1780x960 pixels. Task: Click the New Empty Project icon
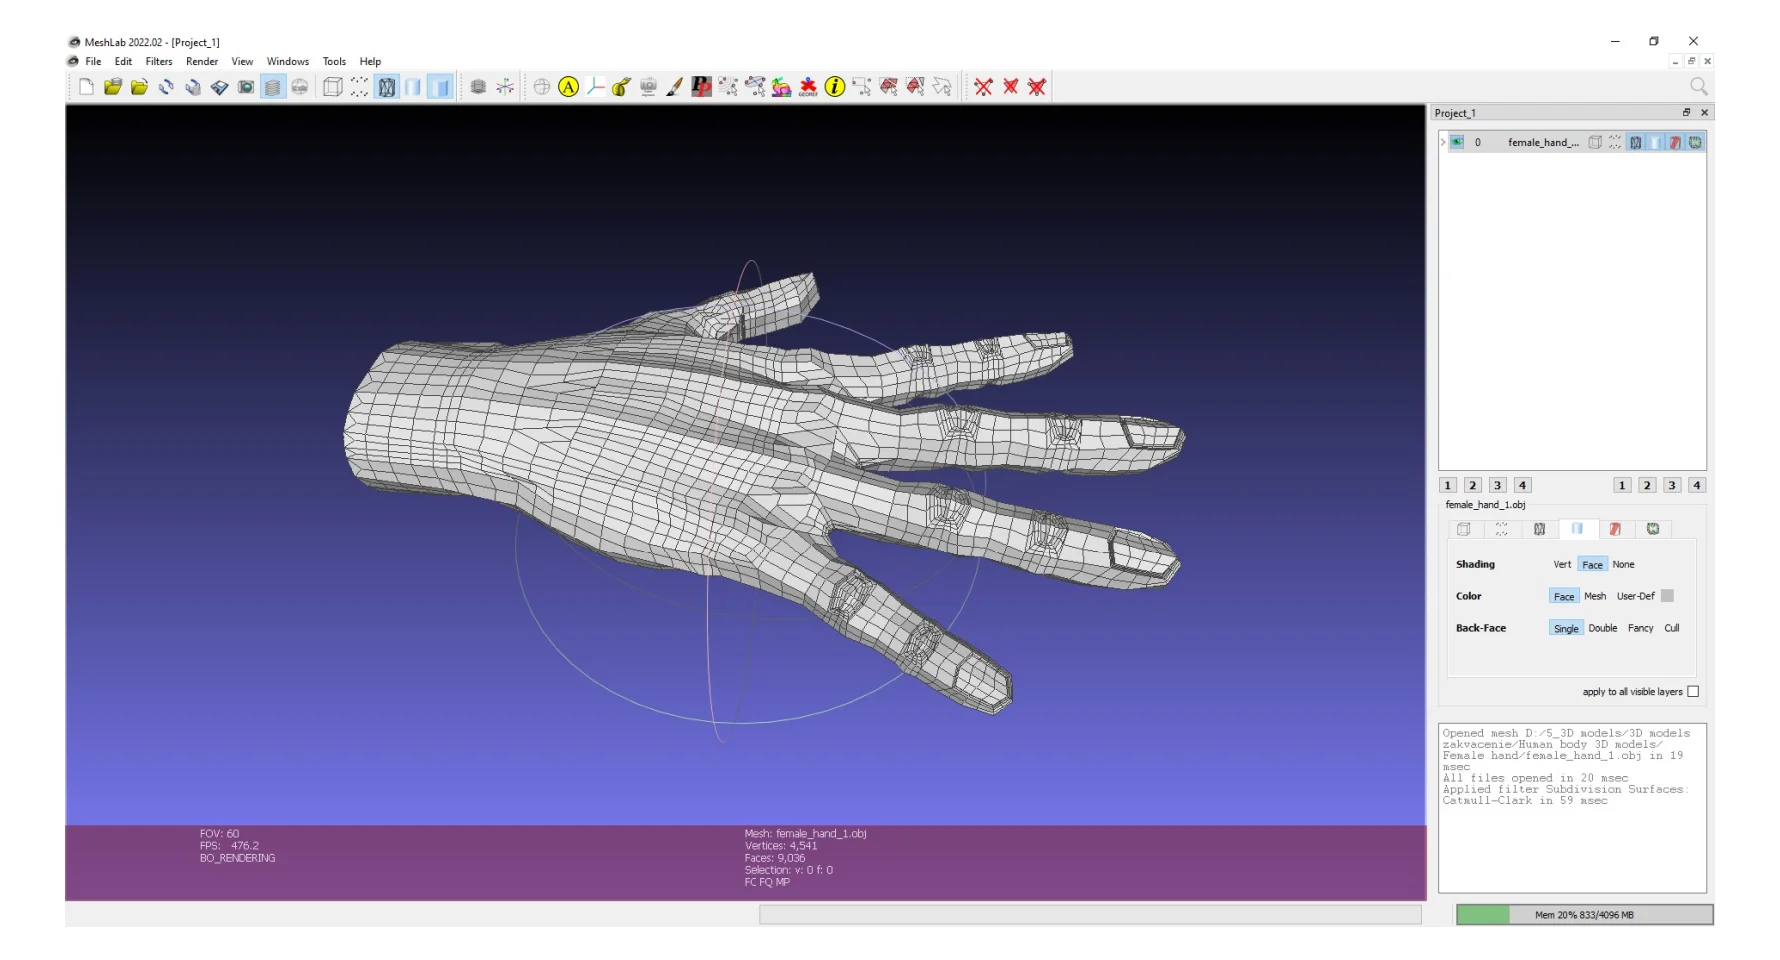pos(86,87)
